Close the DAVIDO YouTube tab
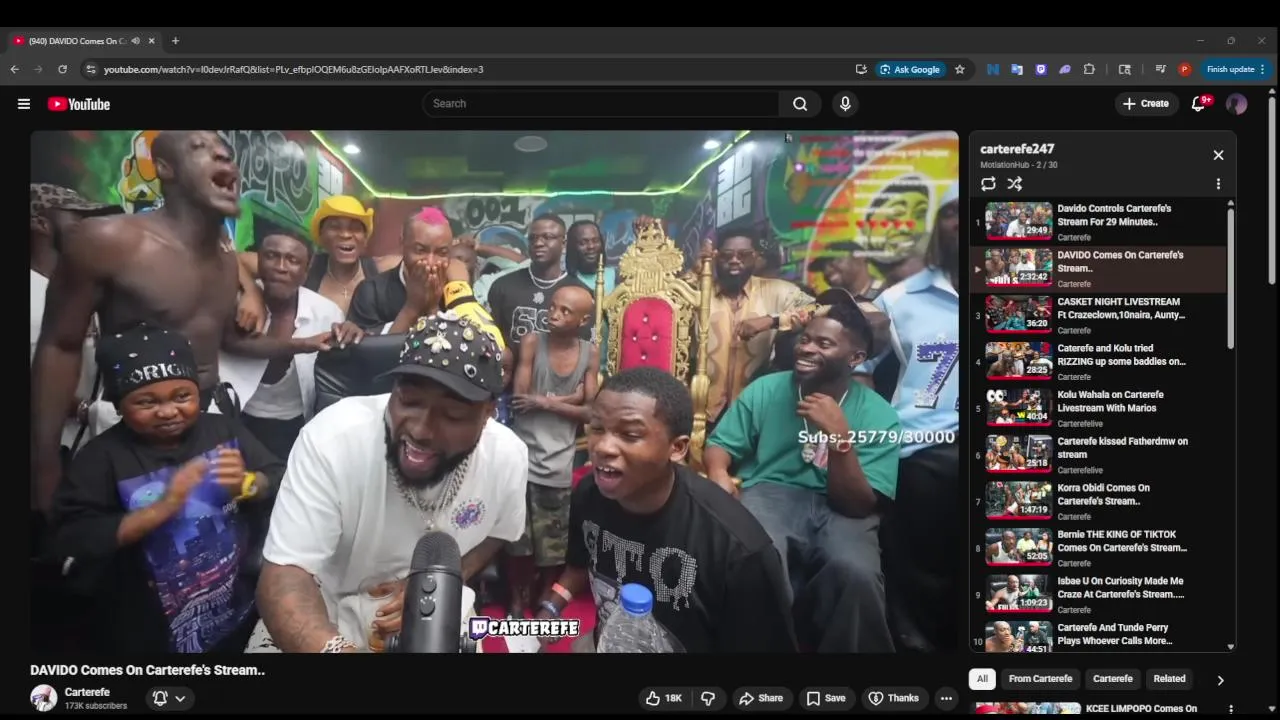The width and height of the screenshot is (1280, 720). tap(151, 41)
